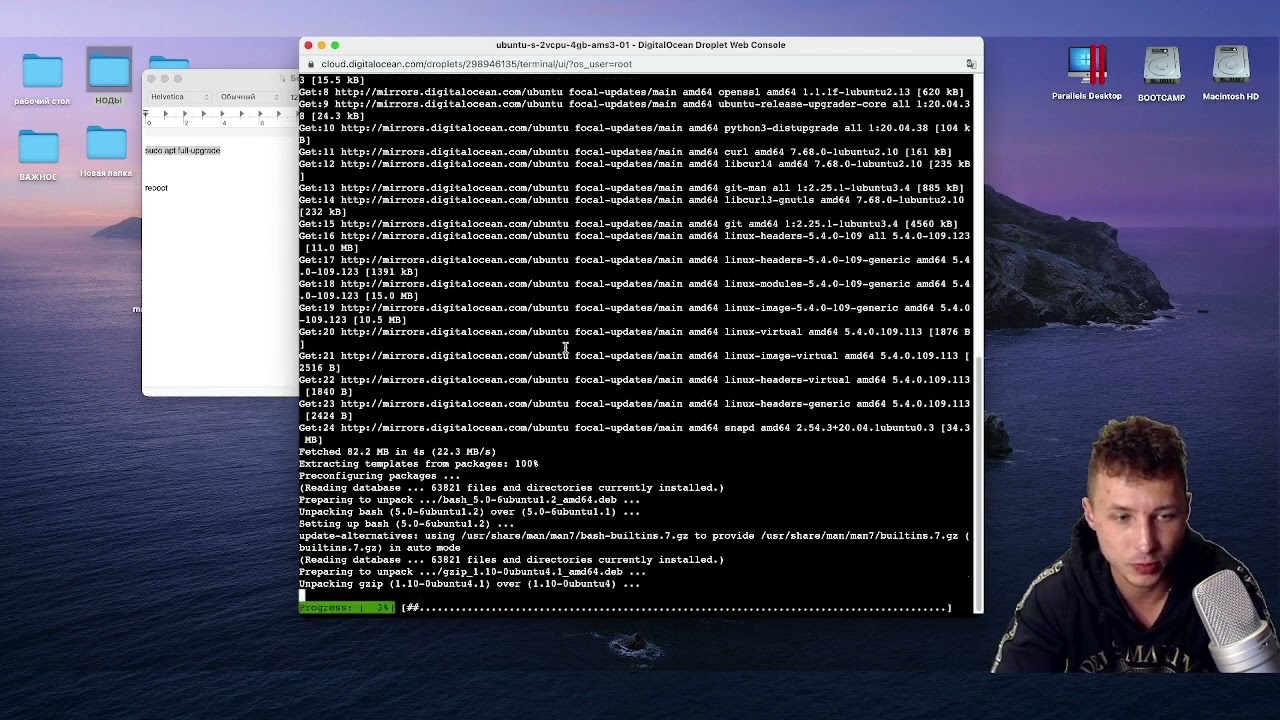Click the terminal cursor block above Progress
1280x720 pixels.
302,596
